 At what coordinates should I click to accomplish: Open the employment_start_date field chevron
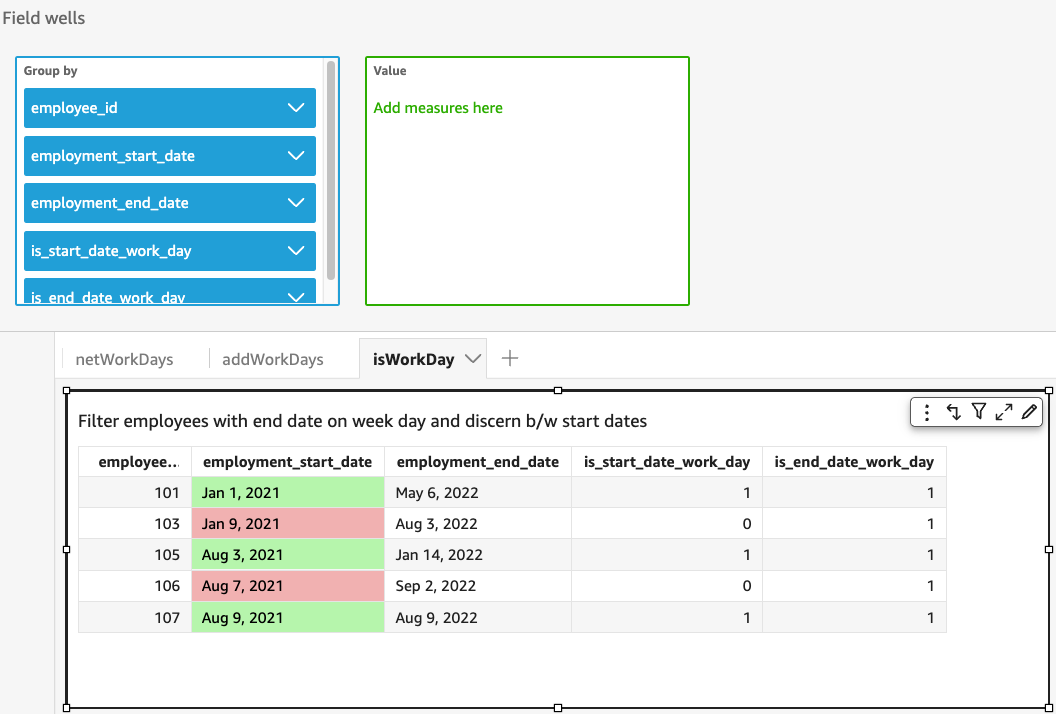[x=295, y=156]
